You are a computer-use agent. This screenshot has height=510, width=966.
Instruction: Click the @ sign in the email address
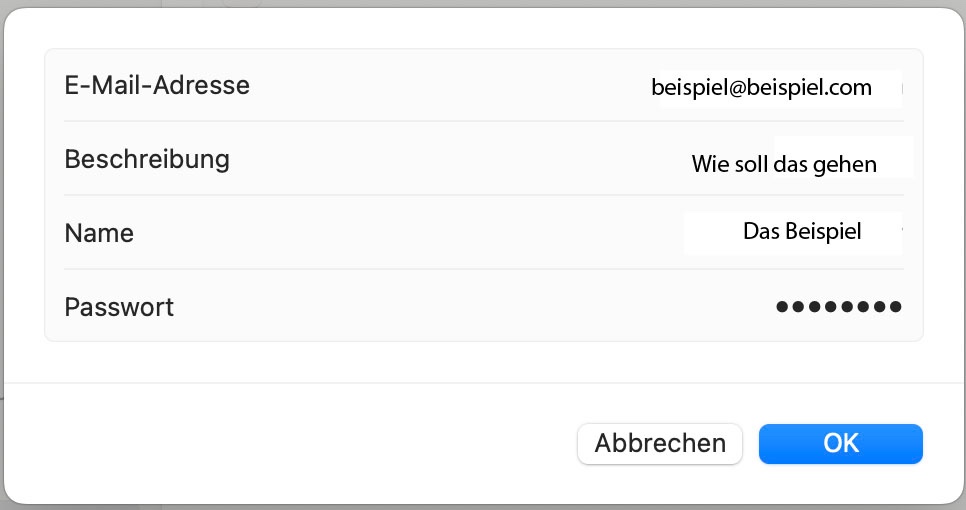pos(740,88)
